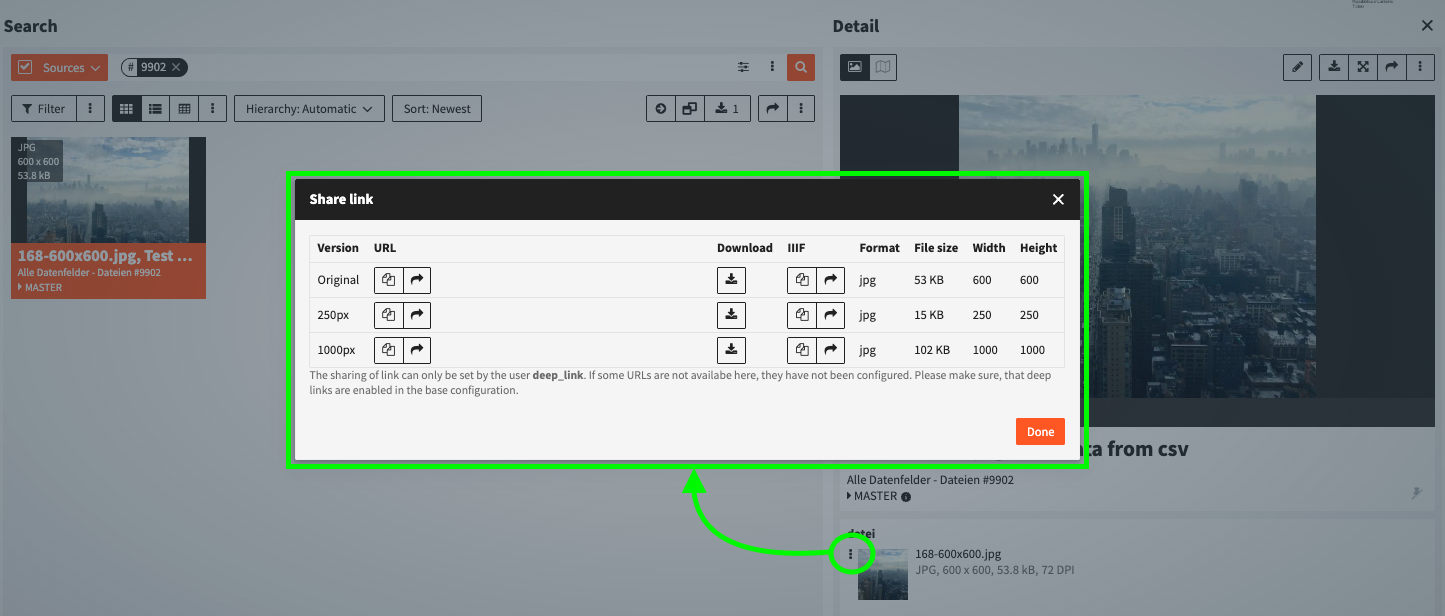Open the Filter button

(x=44, y=109)
